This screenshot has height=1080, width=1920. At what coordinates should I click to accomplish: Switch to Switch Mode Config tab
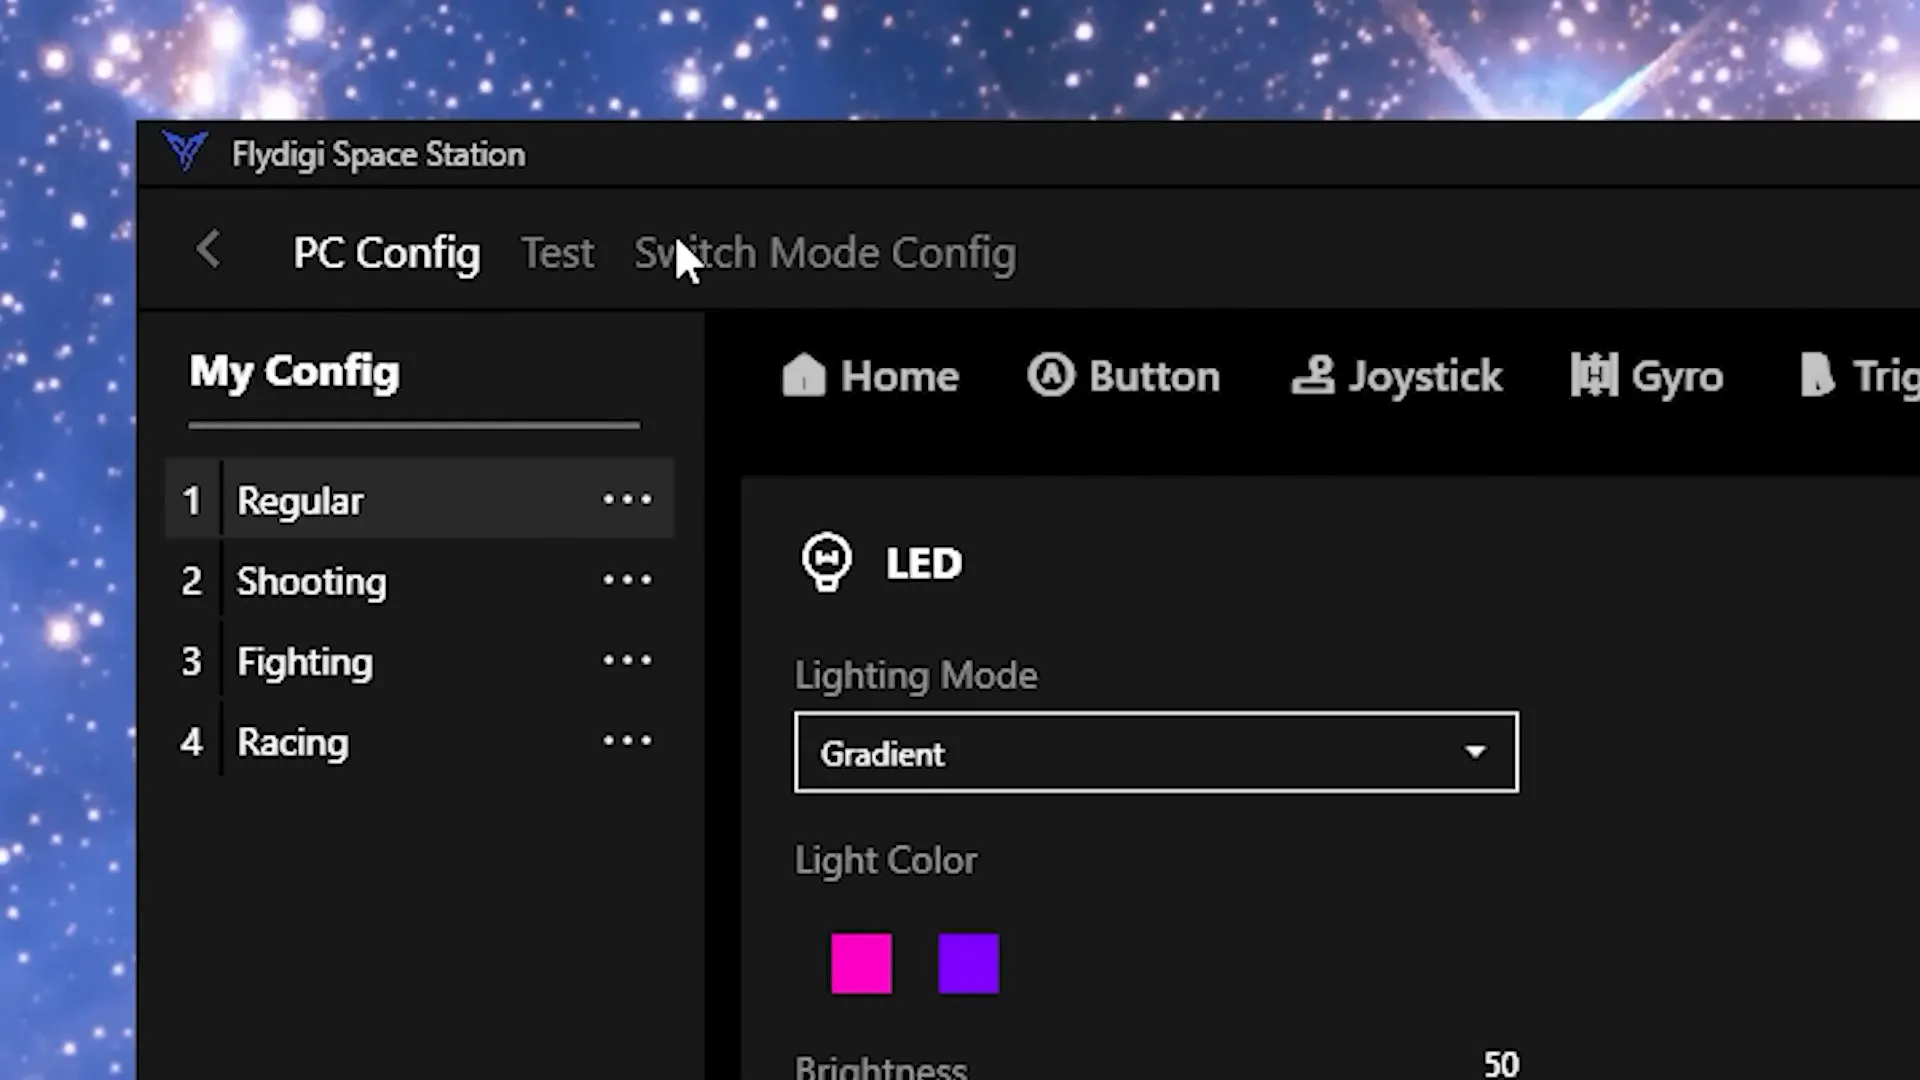823,251
